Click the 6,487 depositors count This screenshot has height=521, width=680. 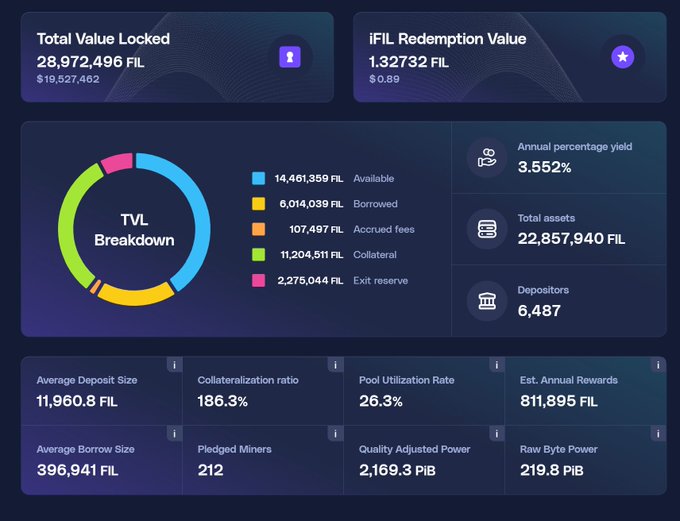coord(539,311)
